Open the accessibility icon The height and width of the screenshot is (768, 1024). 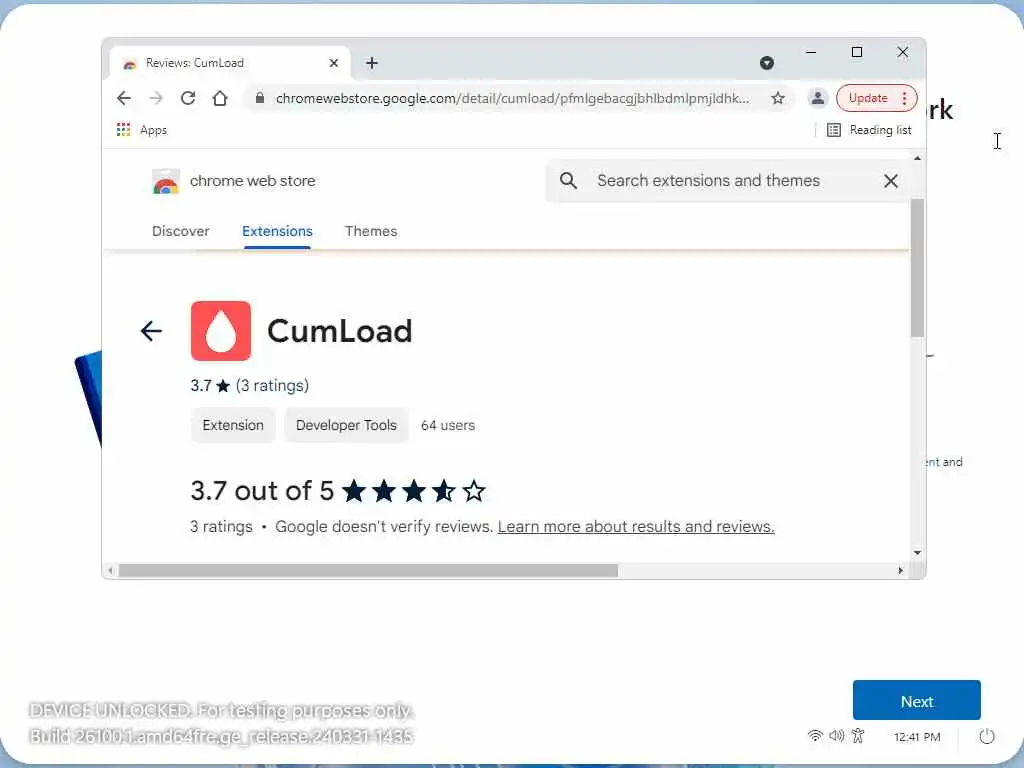tap(858, 736)
